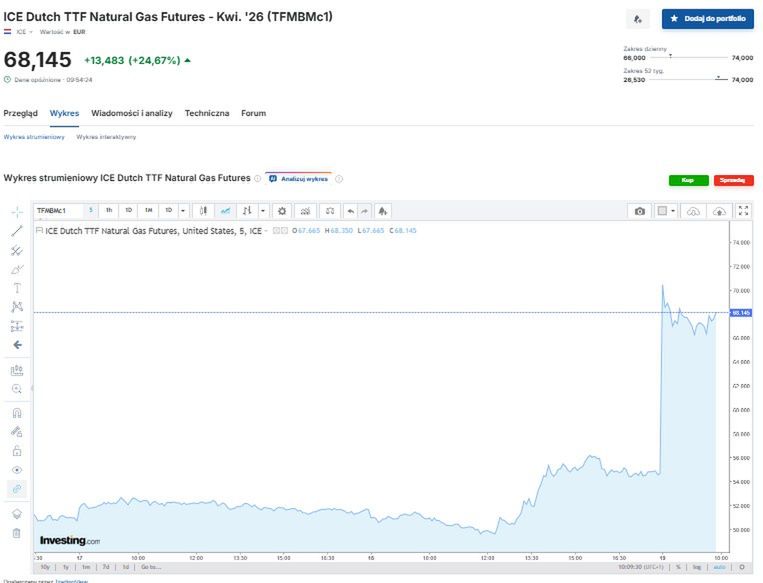Switch chart to candlestick style
Screen dimensions: 763x583
point(203,211)
